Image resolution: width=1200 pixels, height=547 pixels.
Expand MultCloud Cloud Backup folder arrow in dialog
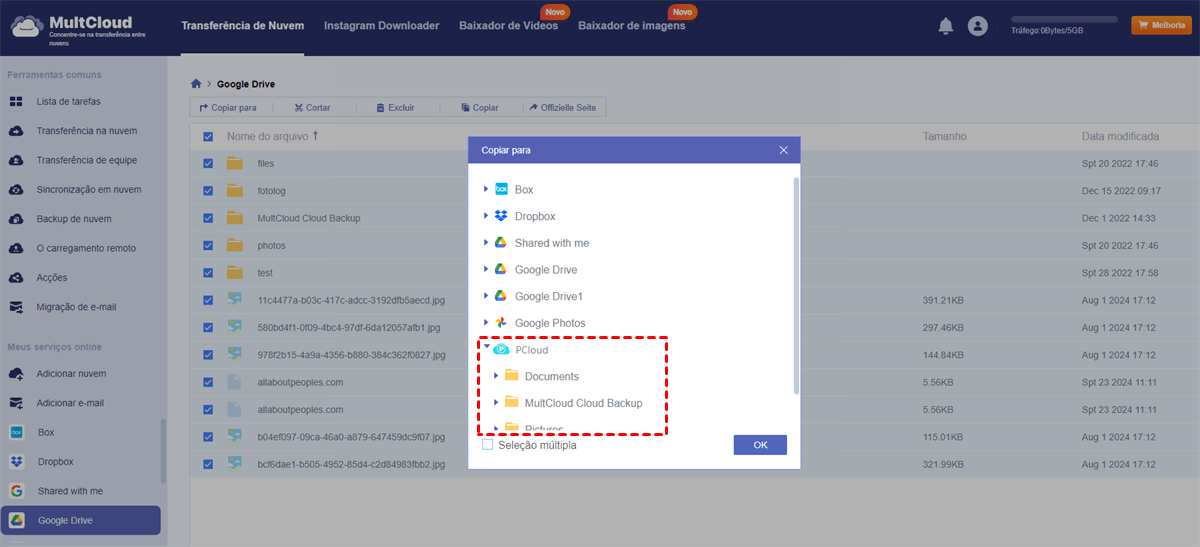[496, 403]
